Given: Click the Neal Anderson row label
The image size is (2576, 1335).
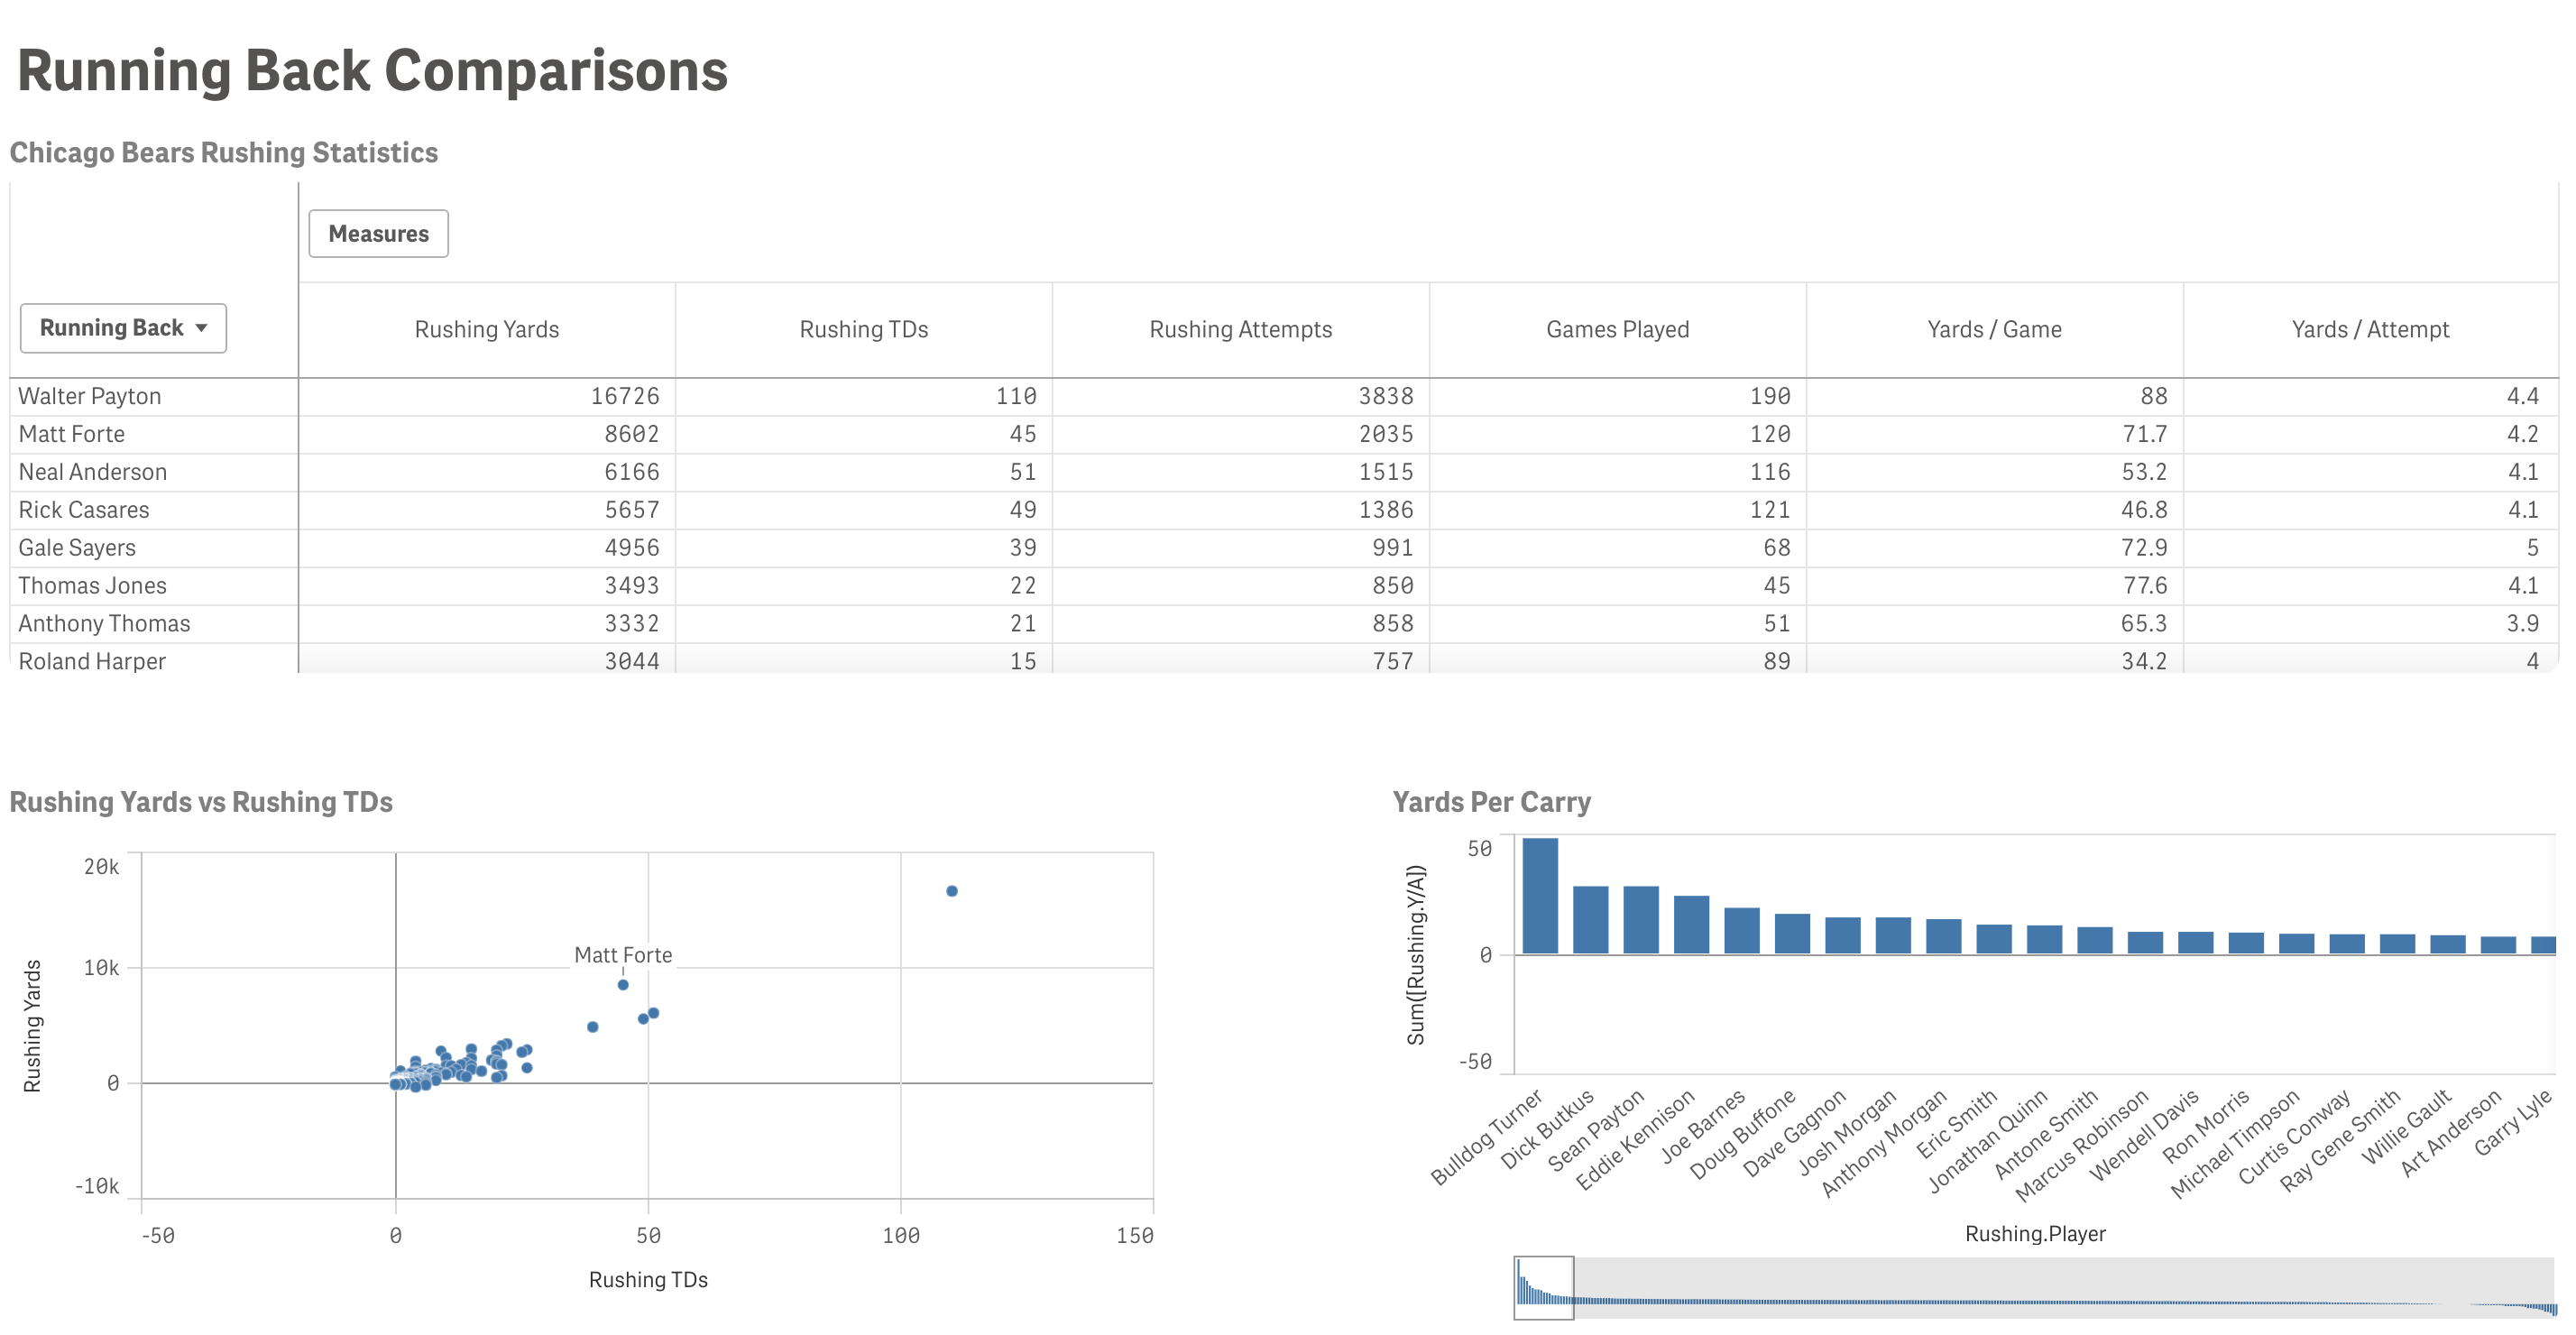Looking at the screenshot, I should click(93, 472).
